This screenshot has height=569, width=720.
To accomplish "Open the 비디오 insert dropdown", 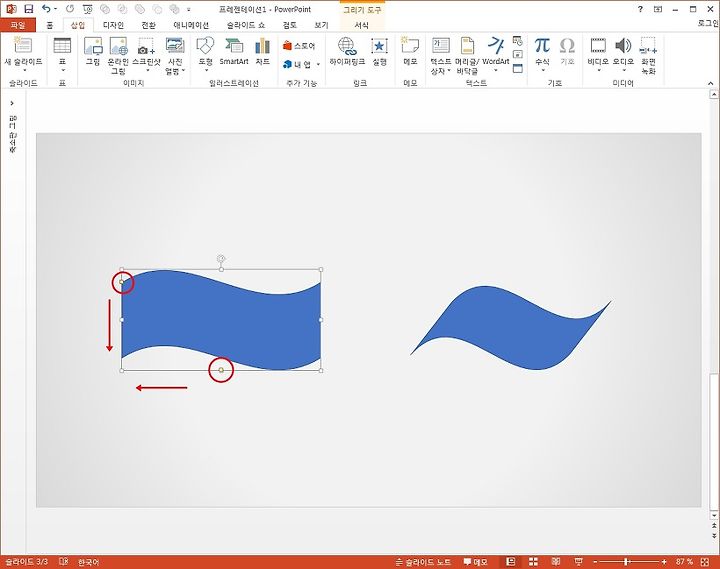I will click(598, 54).
